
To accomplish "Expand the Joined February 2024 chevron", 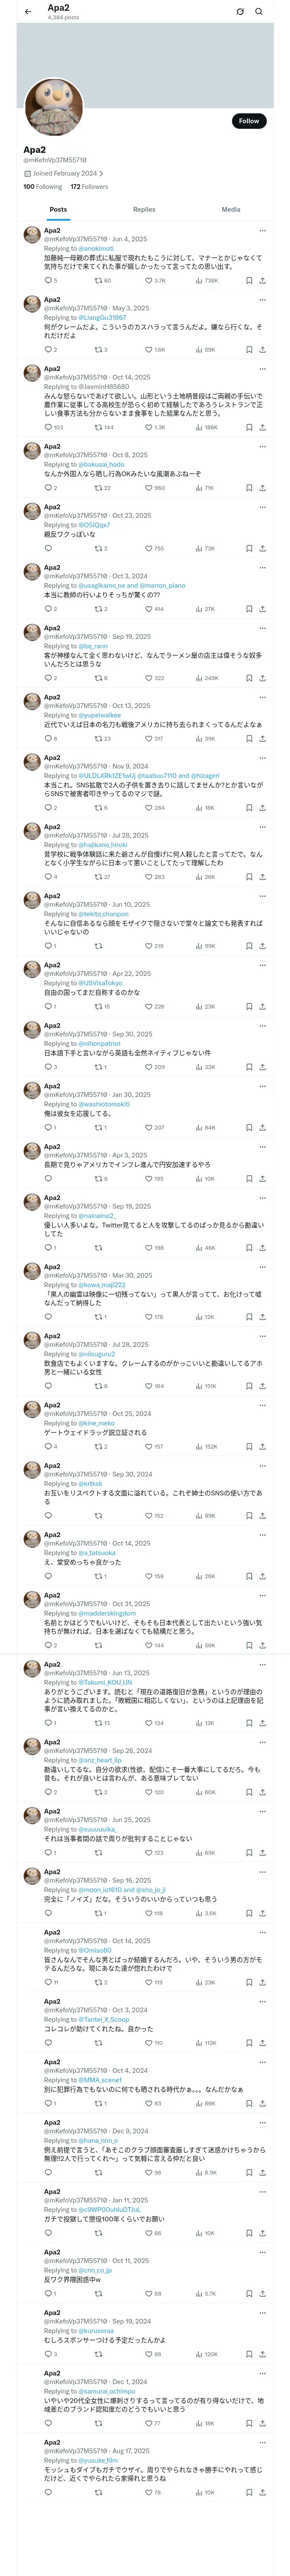I will [x=101, y=173].
